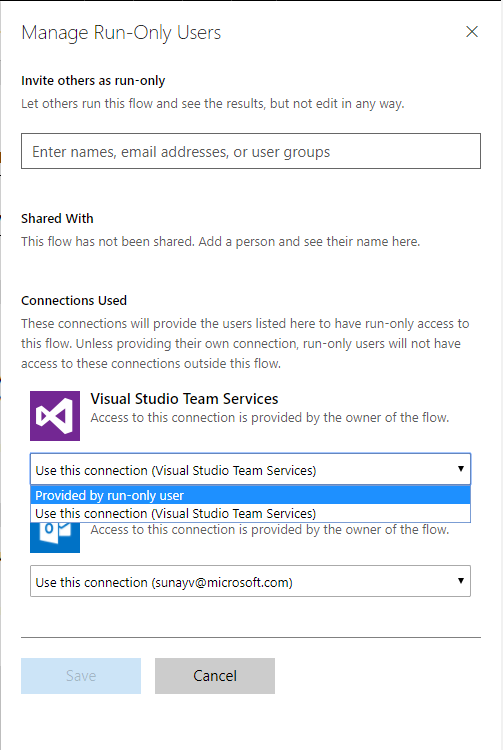Click the "Connections Used" section heading
This screenshot has height=750, width=503.
pos(74,300)
